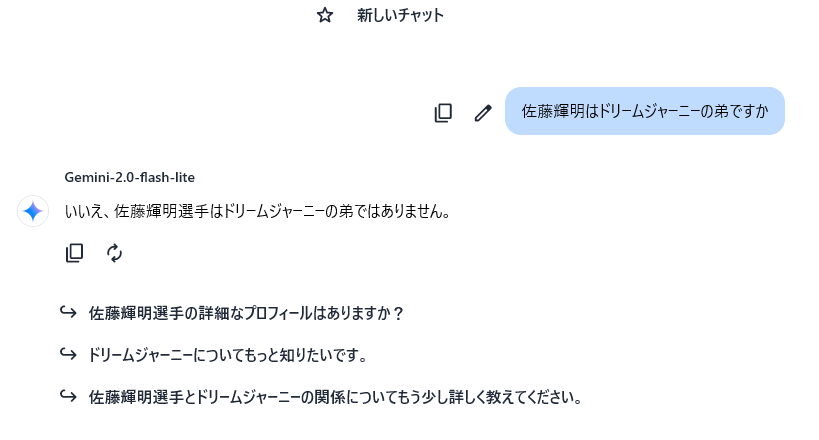Viewport: 819px width, 440px height.
Task: Click the 'Gemini-2.0-flash-lite' model label
Action: coord(129,176)
